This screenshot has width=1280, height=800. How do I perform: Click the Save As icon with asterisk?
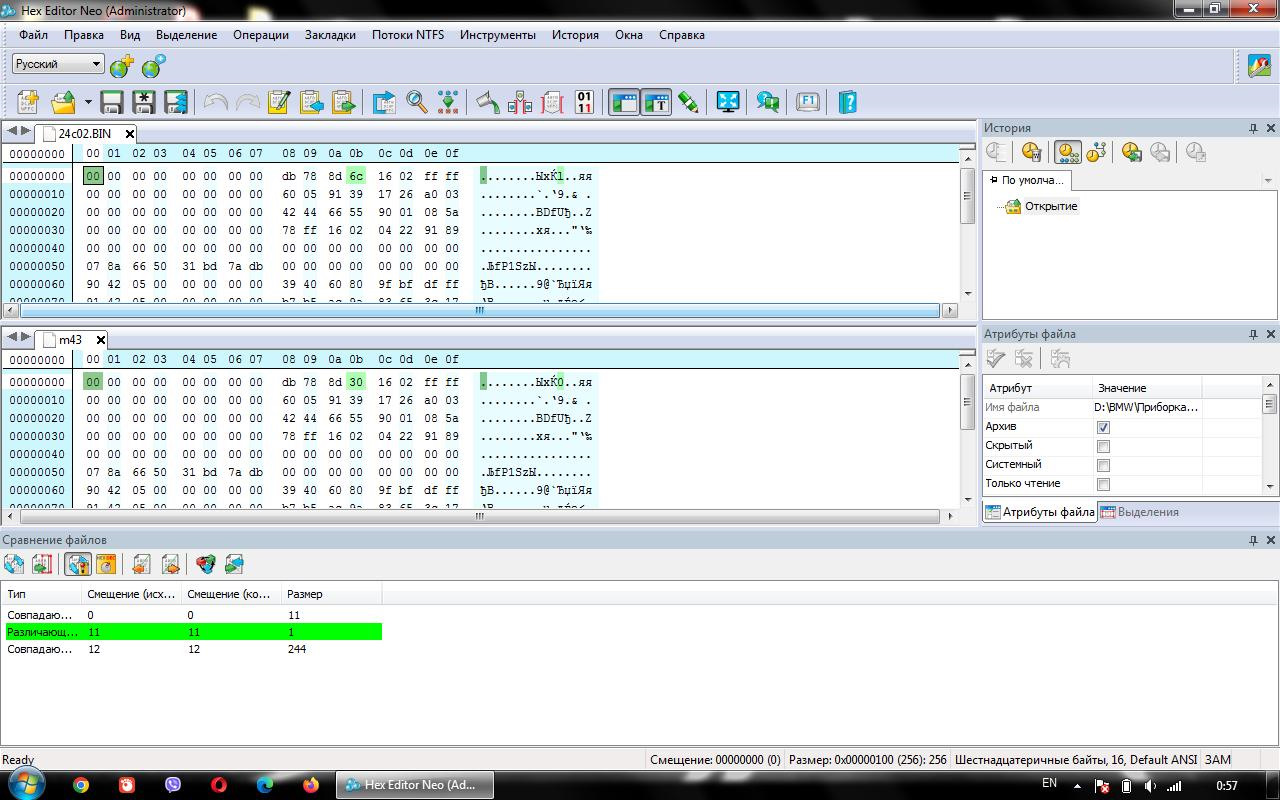tap(144, 102)
